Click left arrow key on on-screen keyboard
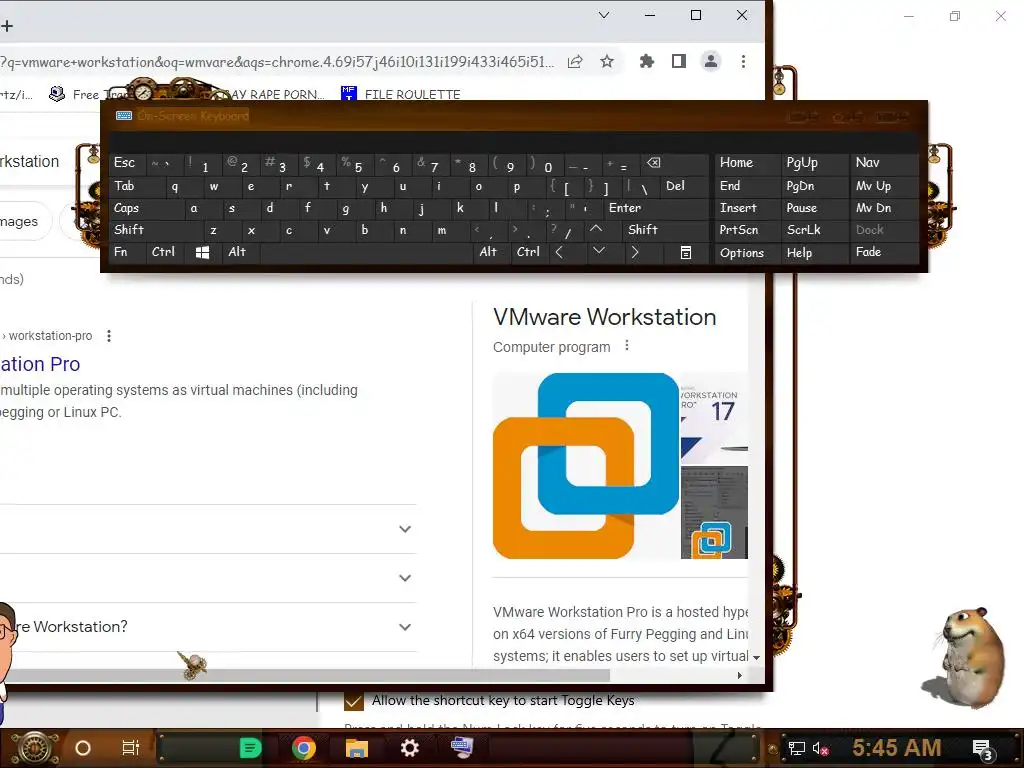Image resolution: width=1024 pixels, height=768 pixels. pos(560,252)
